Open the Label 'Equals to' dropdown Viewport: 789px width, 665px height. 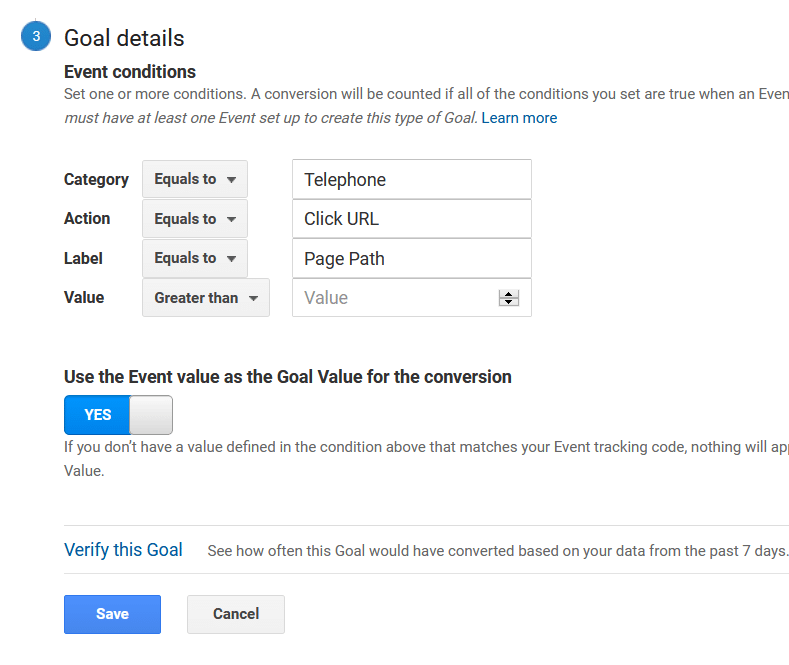[x=195, y=258]
